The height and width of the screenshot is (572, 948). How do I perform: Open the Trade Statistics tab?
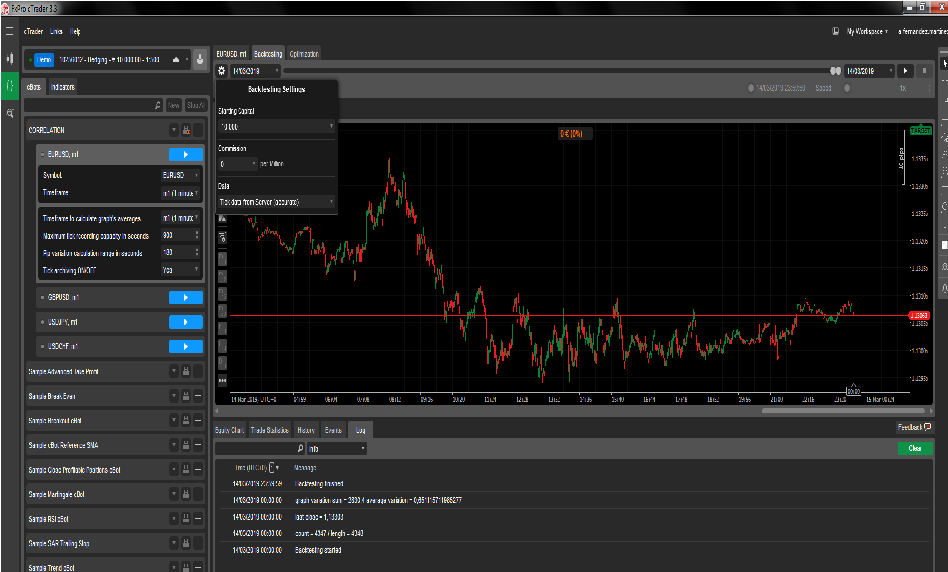(x=270, y=430)
